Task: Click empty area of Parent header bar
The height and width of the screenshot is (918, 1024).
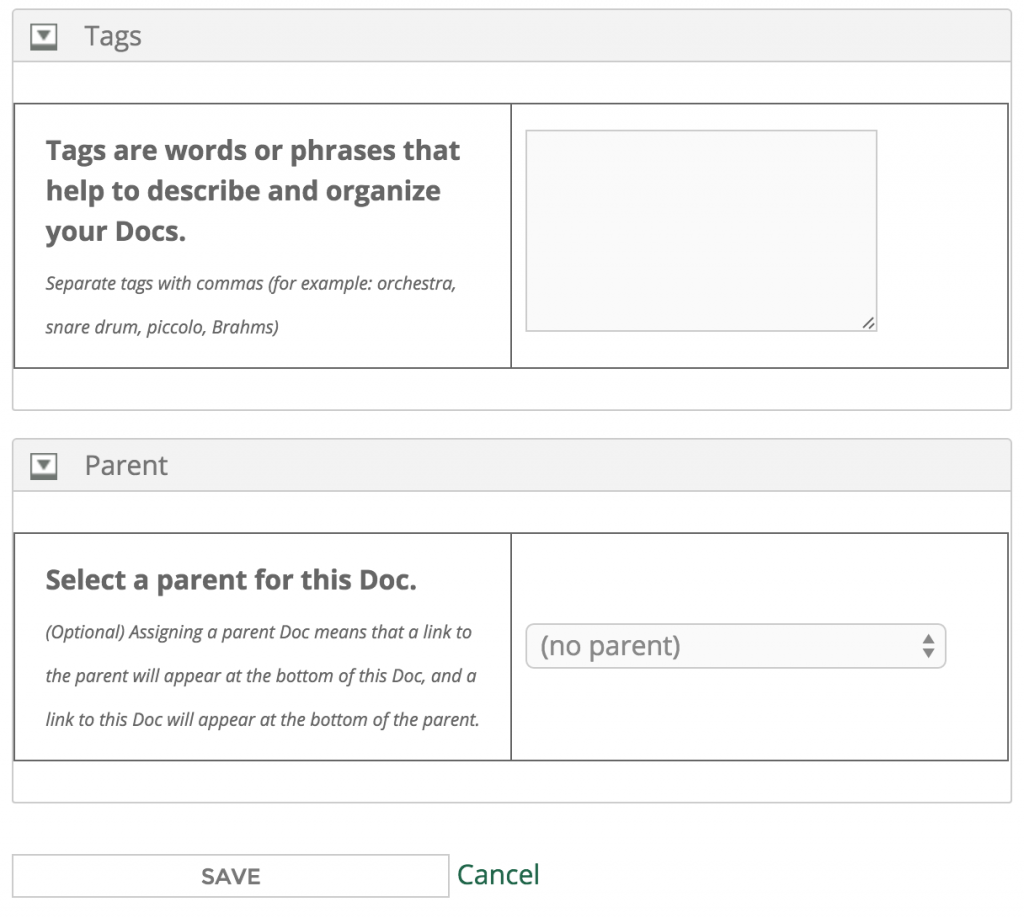Action: 588,466
